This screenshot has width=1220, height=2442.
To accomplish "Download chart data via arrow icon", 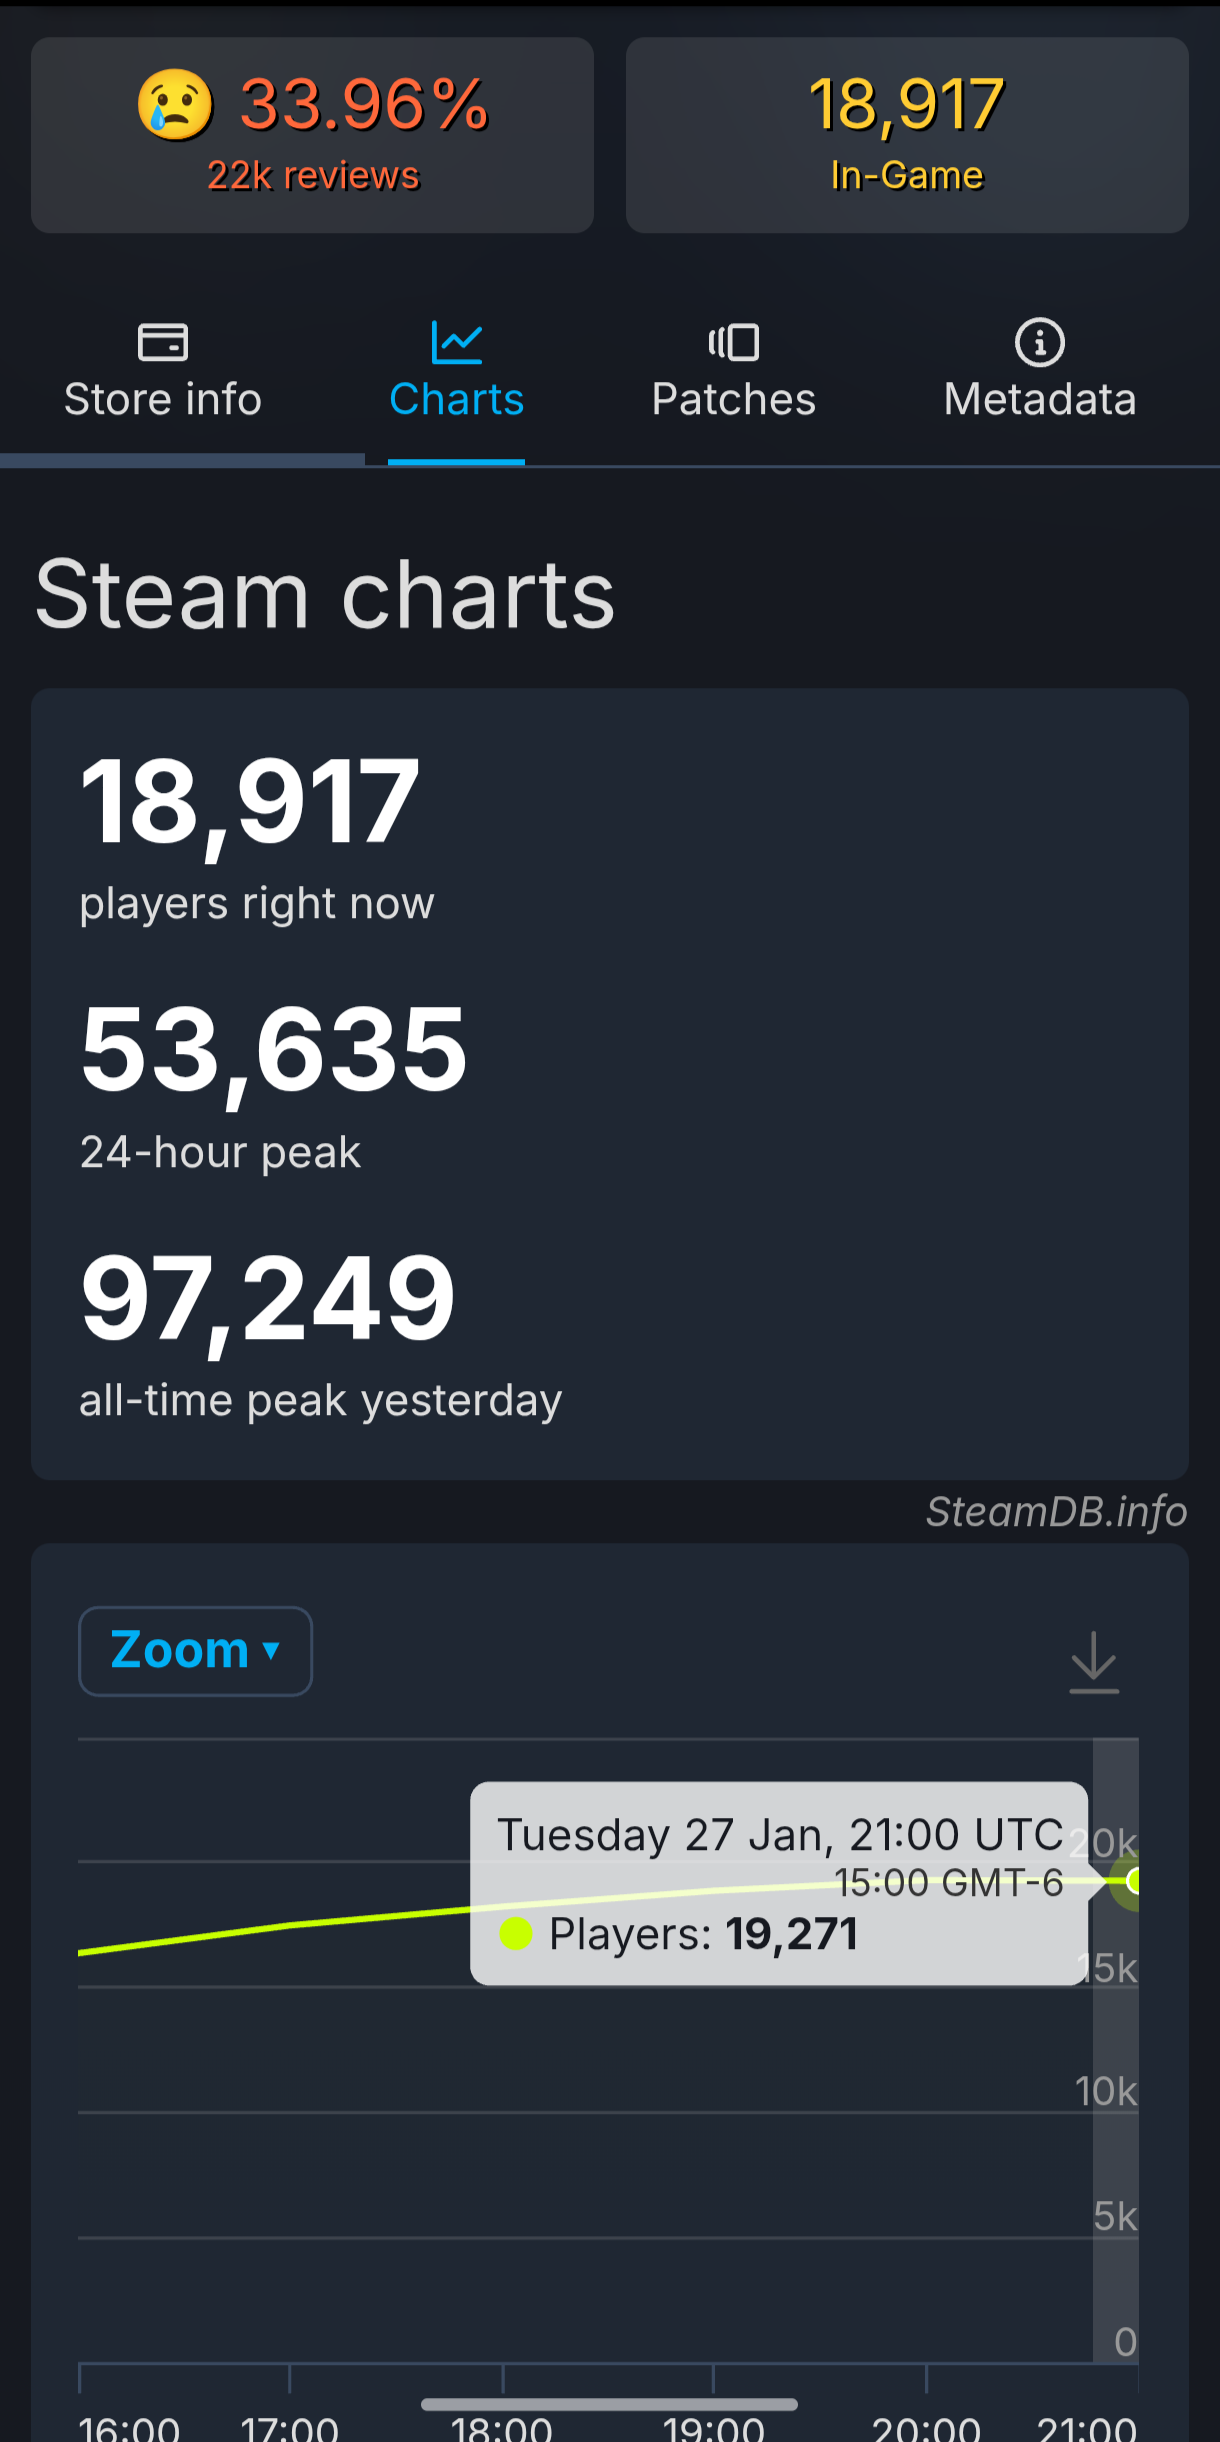I will point(1094,1662).
